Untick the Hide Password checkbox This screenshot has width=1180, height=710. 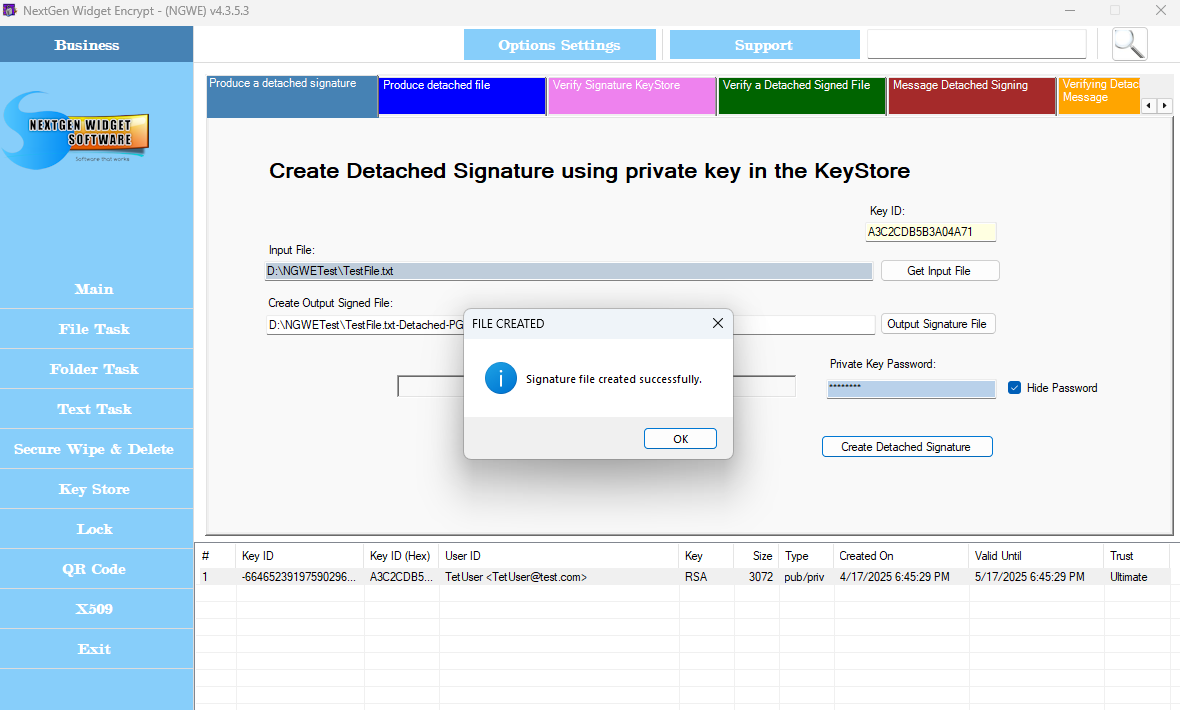point(1014,388)
